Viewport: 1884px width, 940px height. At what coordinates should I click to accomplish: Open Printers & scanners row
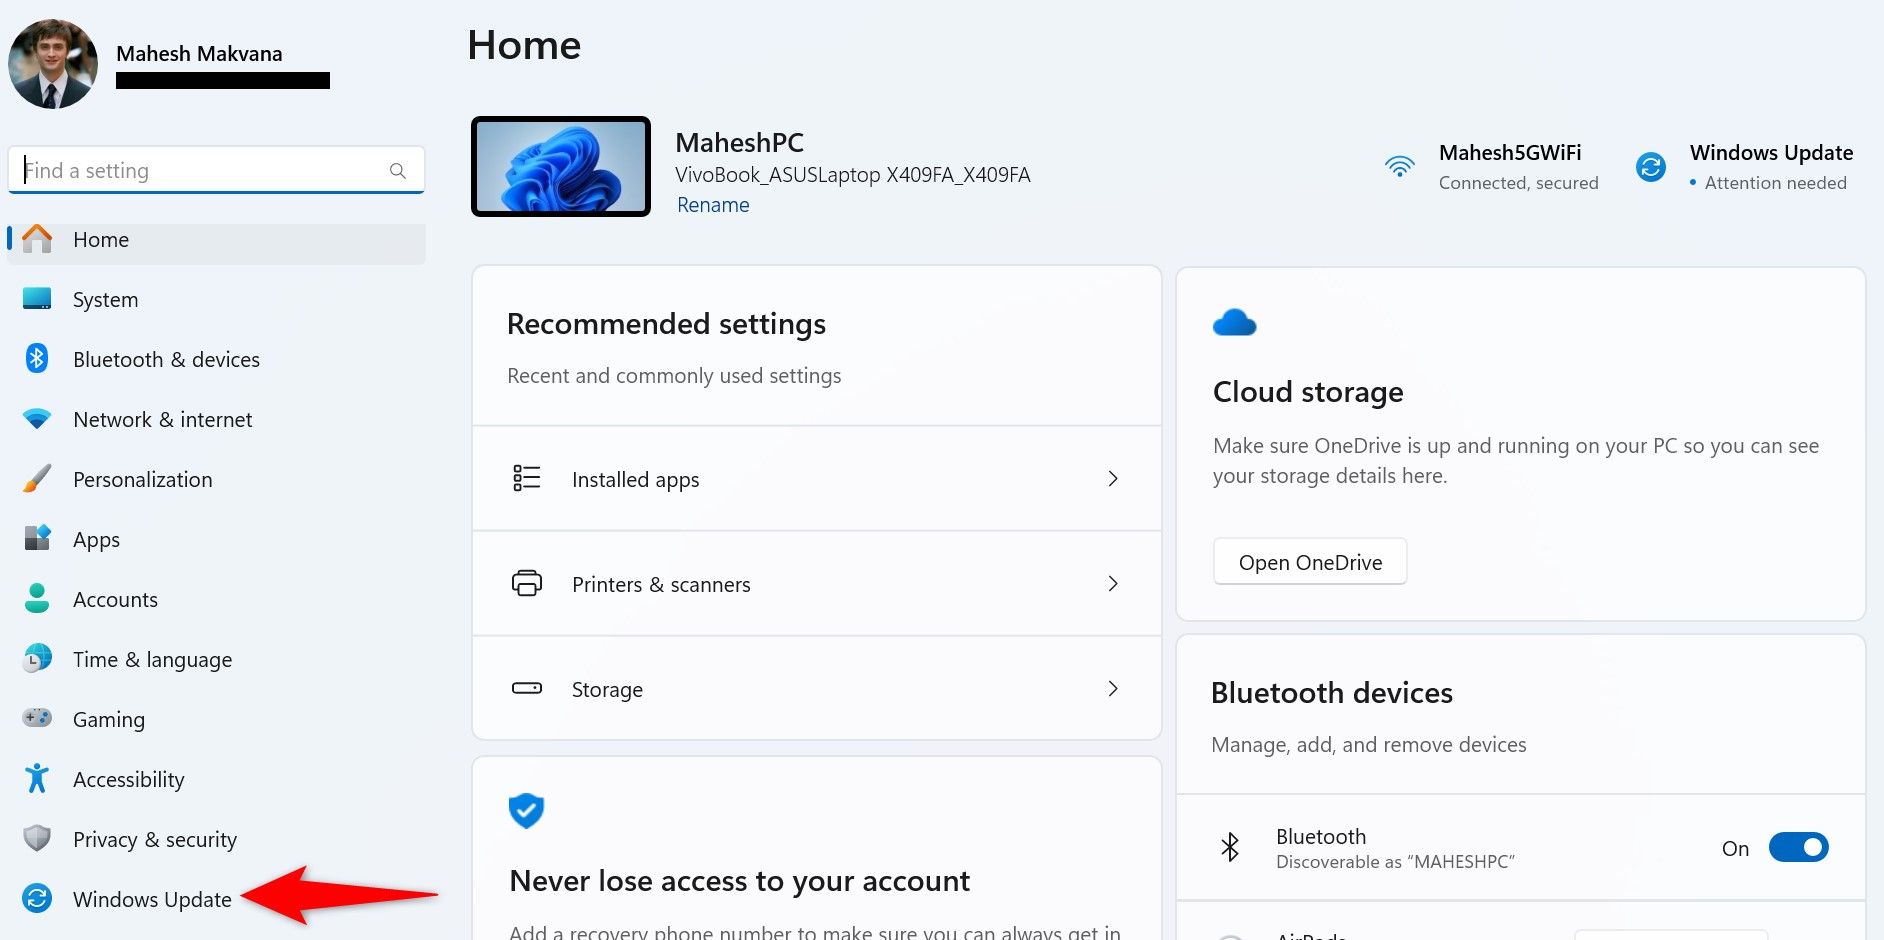pyautogui.click(x=817, y=584)
